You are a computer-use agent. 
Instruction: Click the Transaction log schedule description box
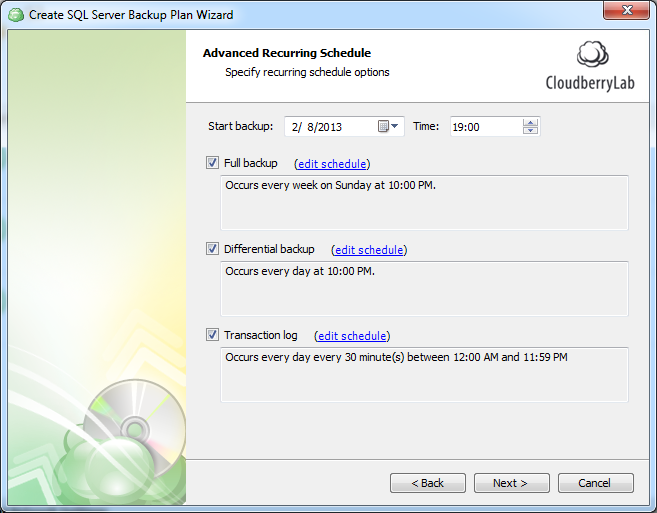pyautogui.click(x=423, y=374)
